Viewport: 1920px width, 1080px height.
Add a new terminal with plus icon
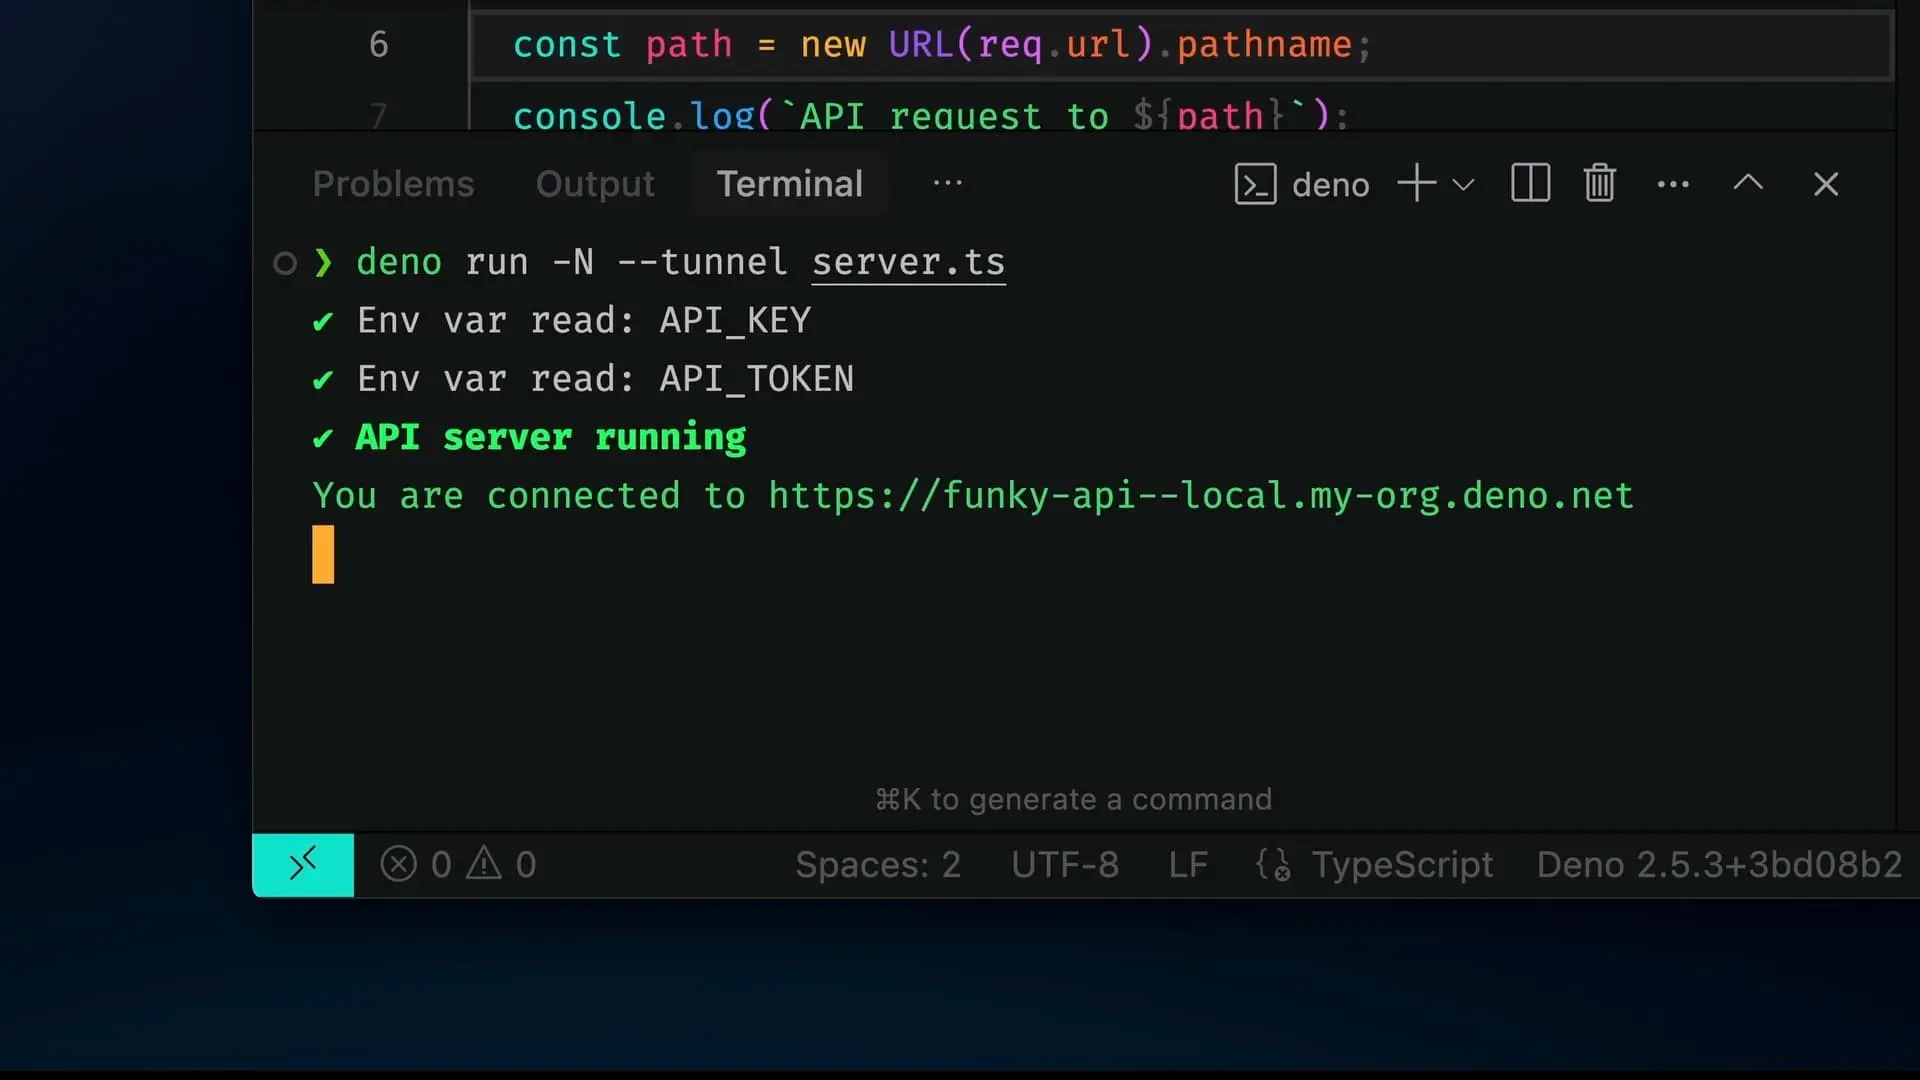tap(1416, 184)
